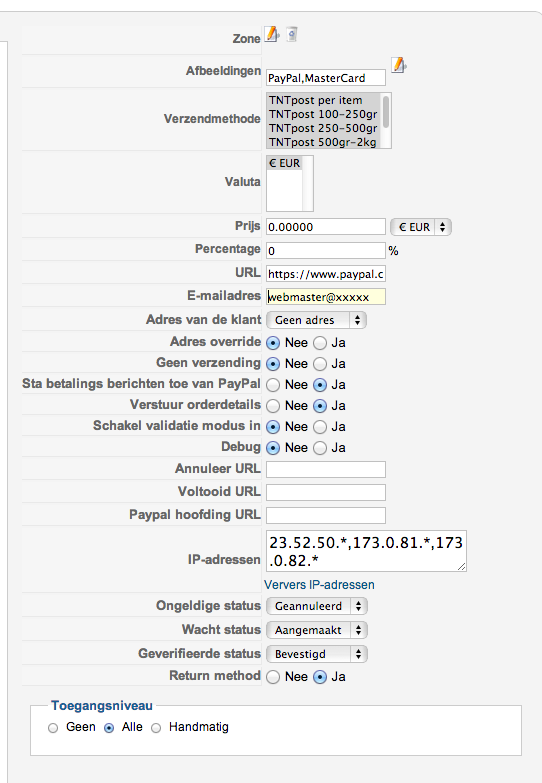Open the Ongeldige status dropdown
Screen dimensions: 542x783
click(x=317, y=606)
